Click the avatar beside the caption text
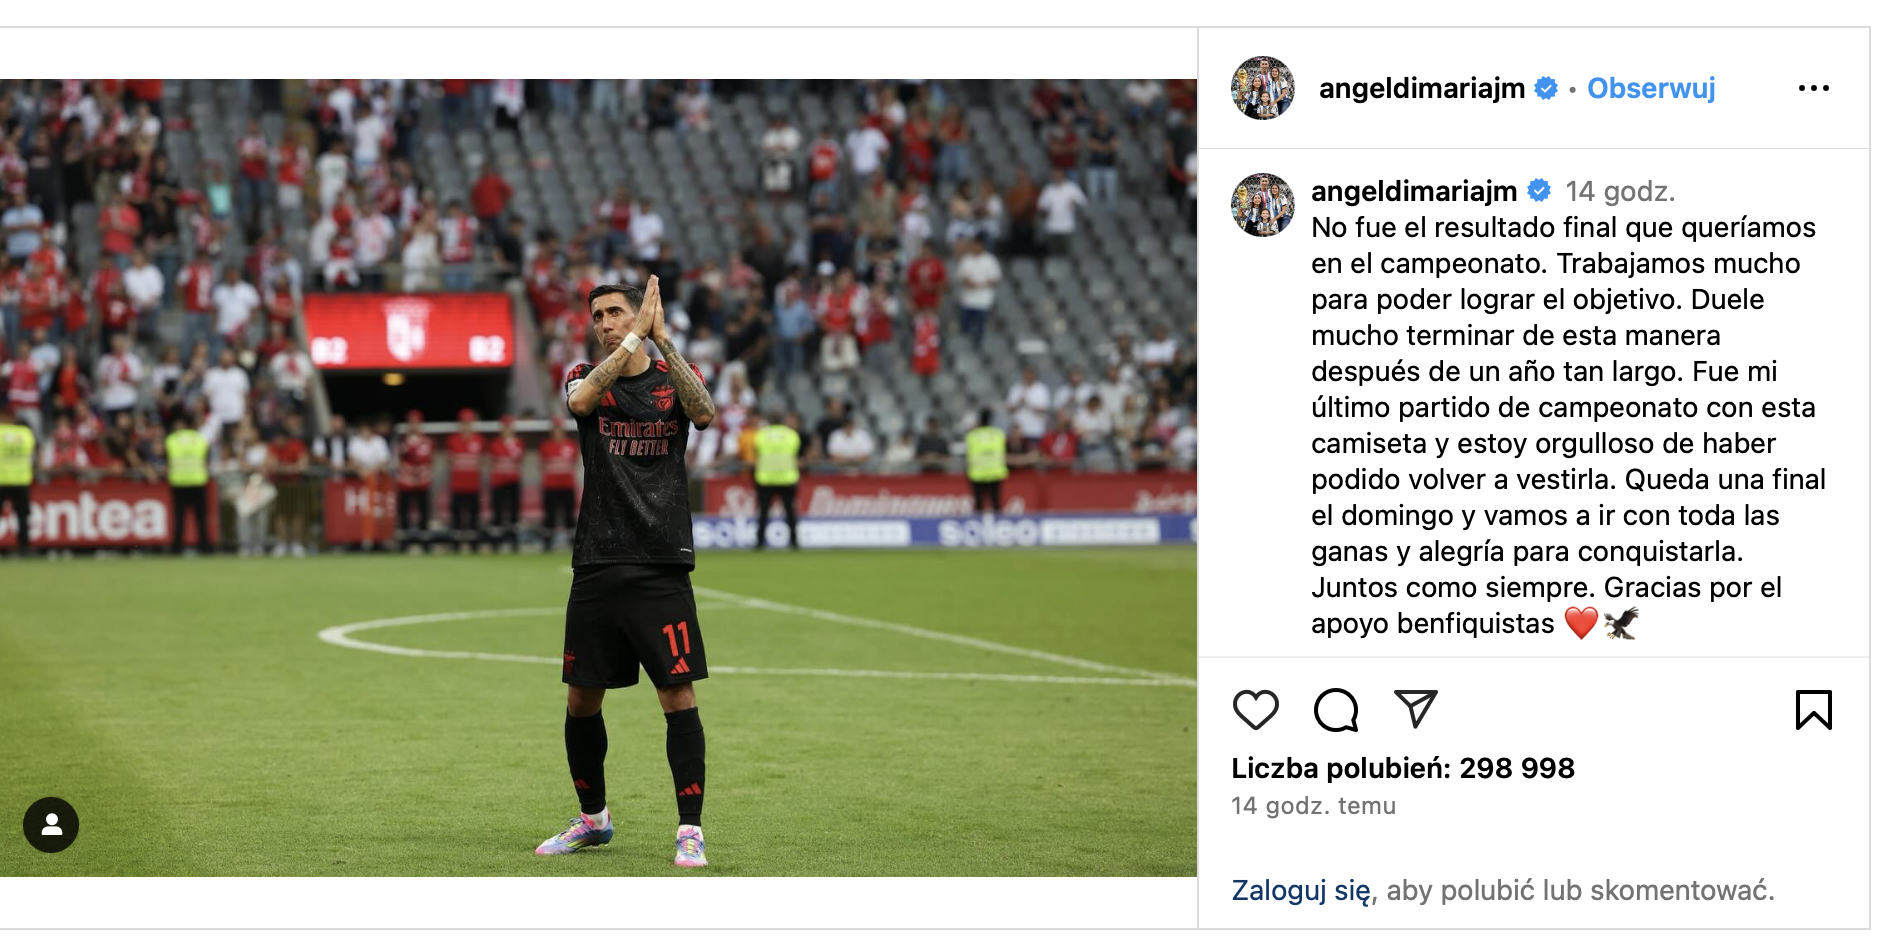 pyautogui.click(x=1263, y=205)
